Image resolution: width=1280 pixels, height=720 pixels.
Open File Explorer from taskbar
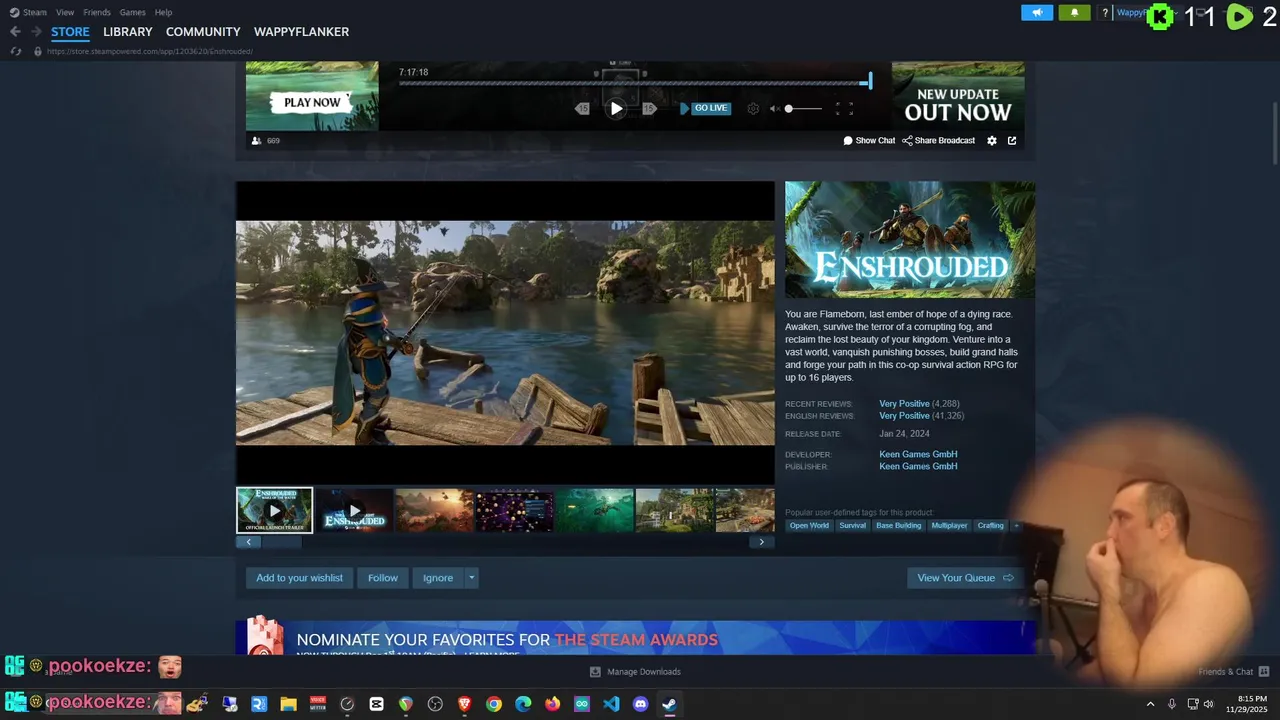click(288, 704)
